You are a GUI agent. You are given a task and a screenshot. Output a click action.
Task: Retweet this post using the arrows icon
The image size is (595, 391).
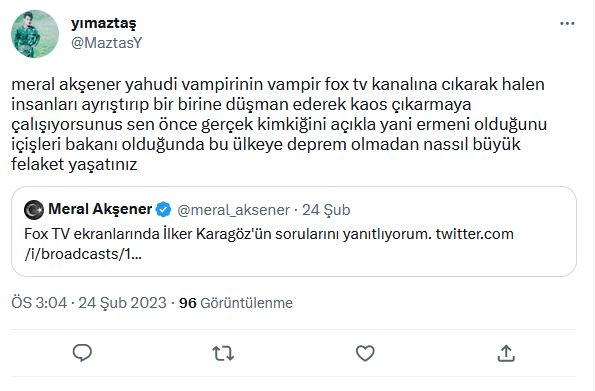223,353
